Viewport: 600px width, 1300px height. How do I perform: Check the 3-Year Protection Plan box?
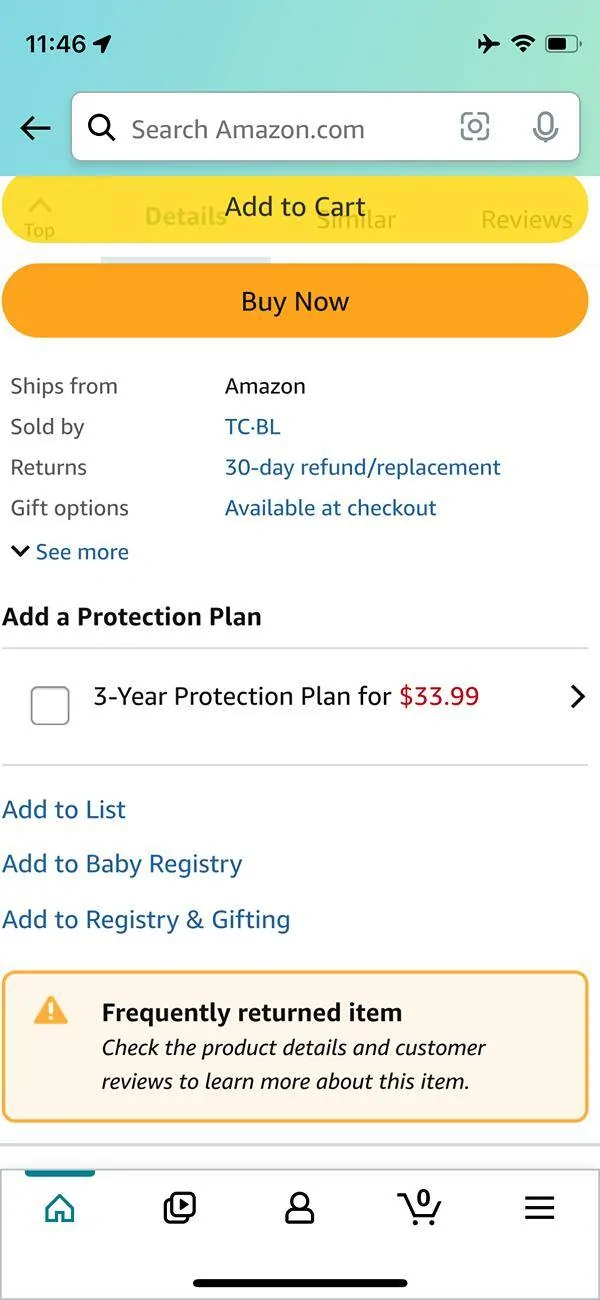coord(50,706)
